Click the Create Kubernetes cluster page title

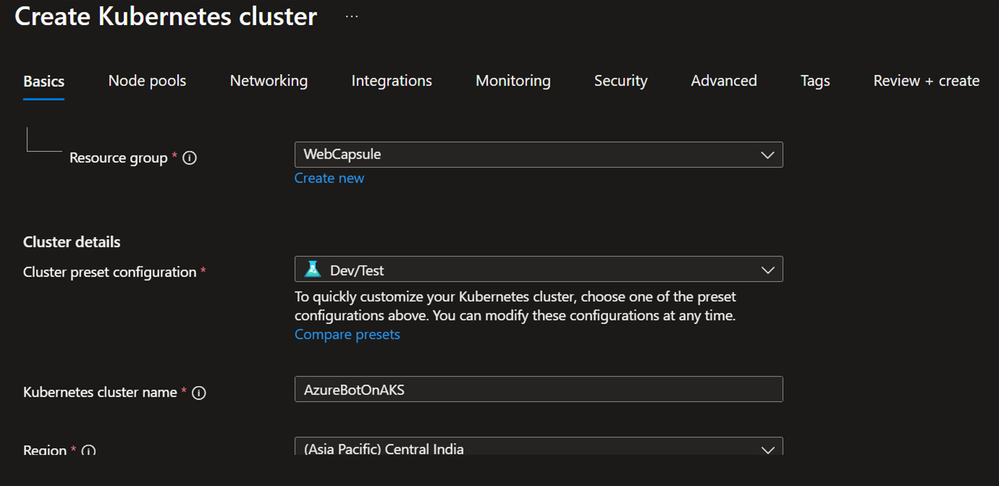tap(166, 17)
